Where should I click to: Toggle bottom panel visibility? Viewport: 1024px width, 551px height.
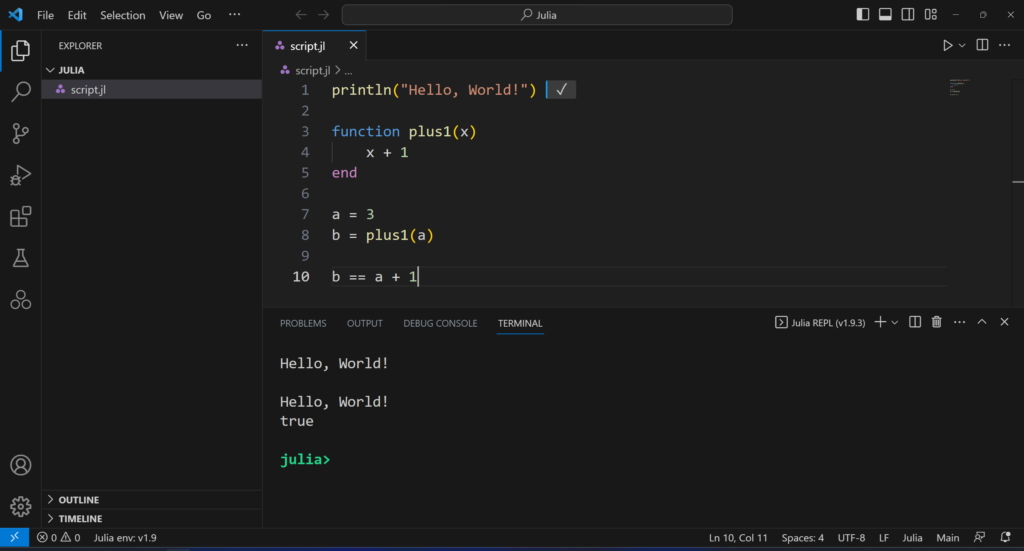885,14
